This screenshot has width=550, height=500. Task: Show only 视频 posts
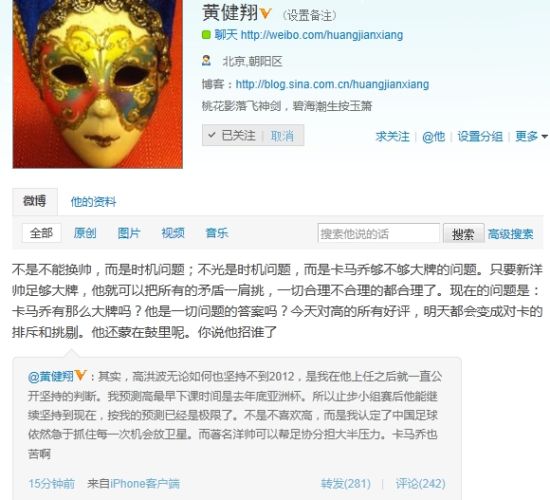point(173,233)
